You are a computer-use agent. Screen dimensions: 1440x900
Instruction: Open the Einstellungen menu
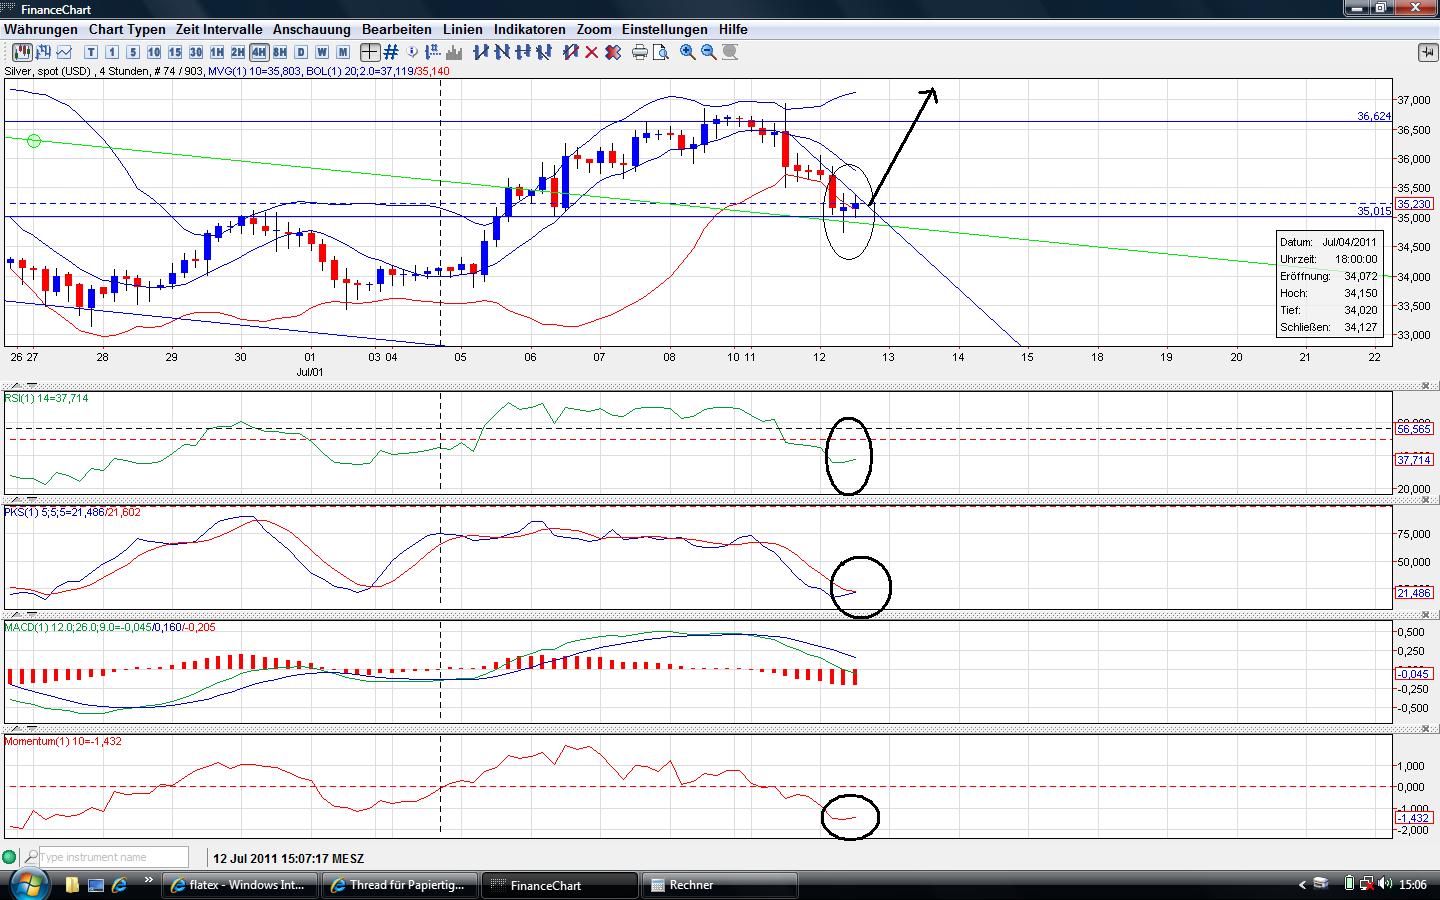tap(664, 30)
